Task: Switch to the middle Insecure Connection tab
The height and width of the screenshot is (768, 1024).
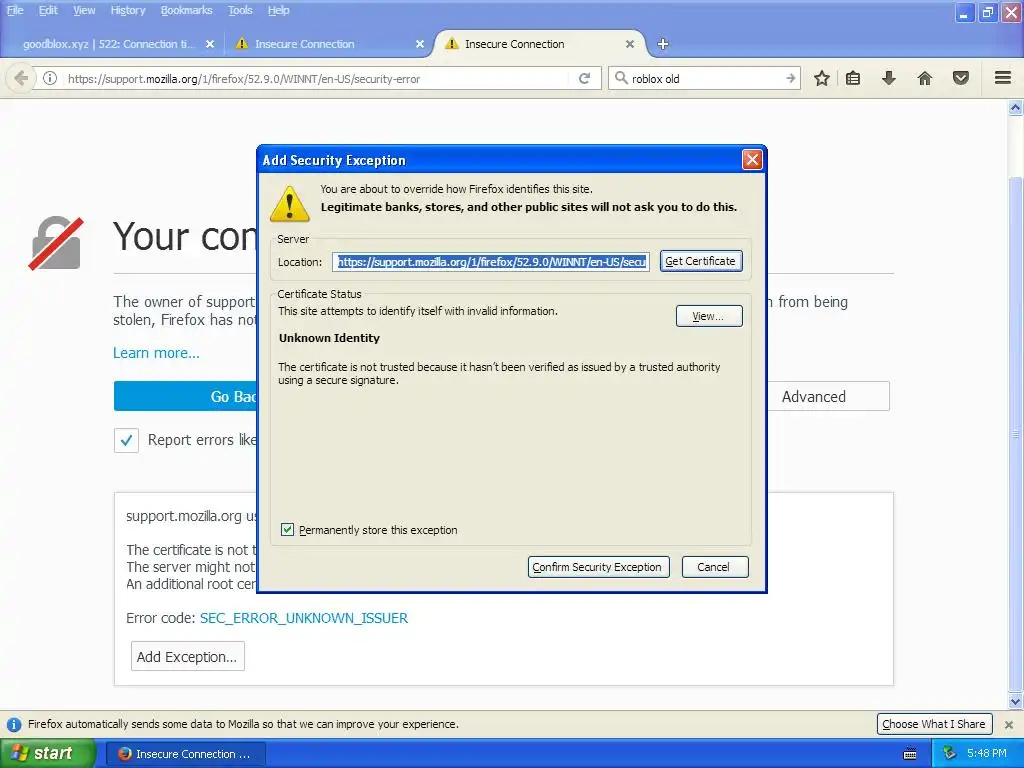Action: click(x=304, y=44)
